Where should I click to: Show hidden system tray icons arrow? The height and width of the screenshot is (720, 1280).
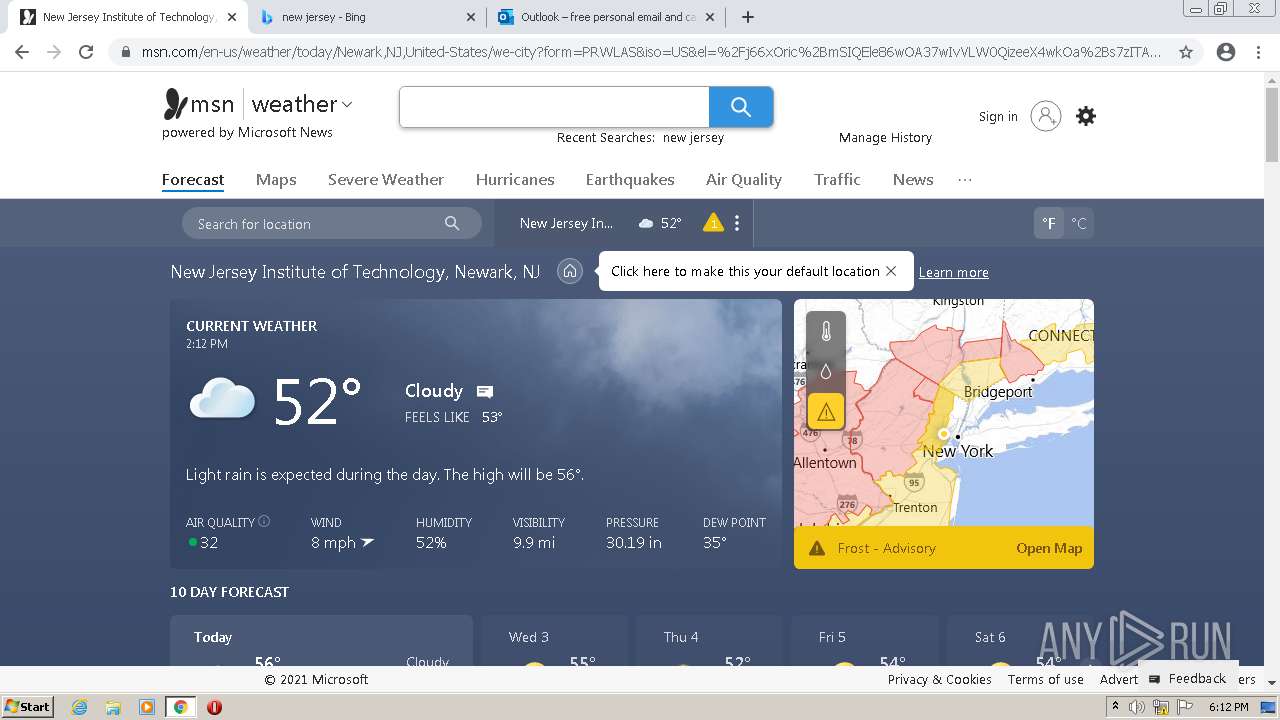pyautogui.click(x=1115, y=707)
